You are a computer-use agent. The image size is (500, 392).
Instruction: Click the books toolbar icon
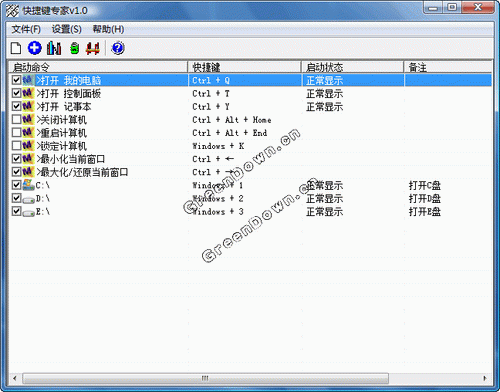(x=54, y=48)
